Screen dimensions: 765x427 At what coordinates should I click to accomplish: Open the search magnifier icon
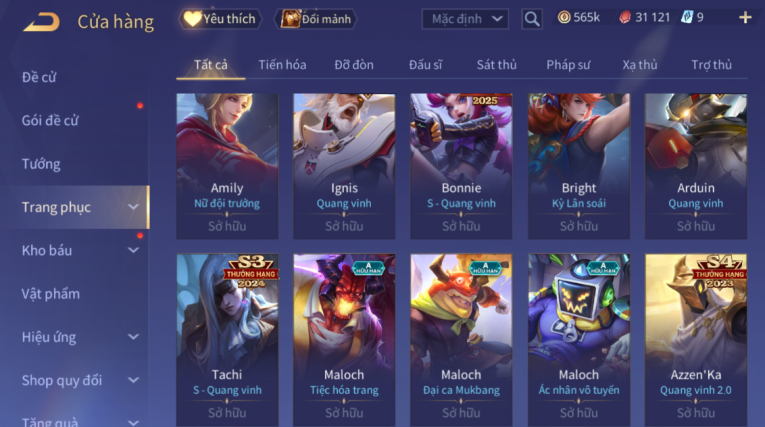click(532, 19)
